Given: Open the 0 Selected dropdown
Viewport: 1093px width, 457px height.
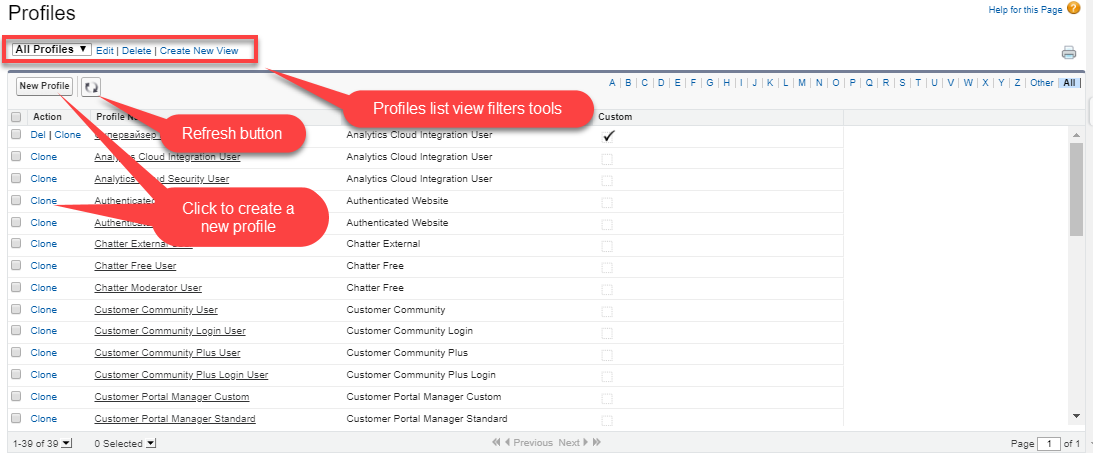Looking at the screenshot, I should click(x=151, y=442).
